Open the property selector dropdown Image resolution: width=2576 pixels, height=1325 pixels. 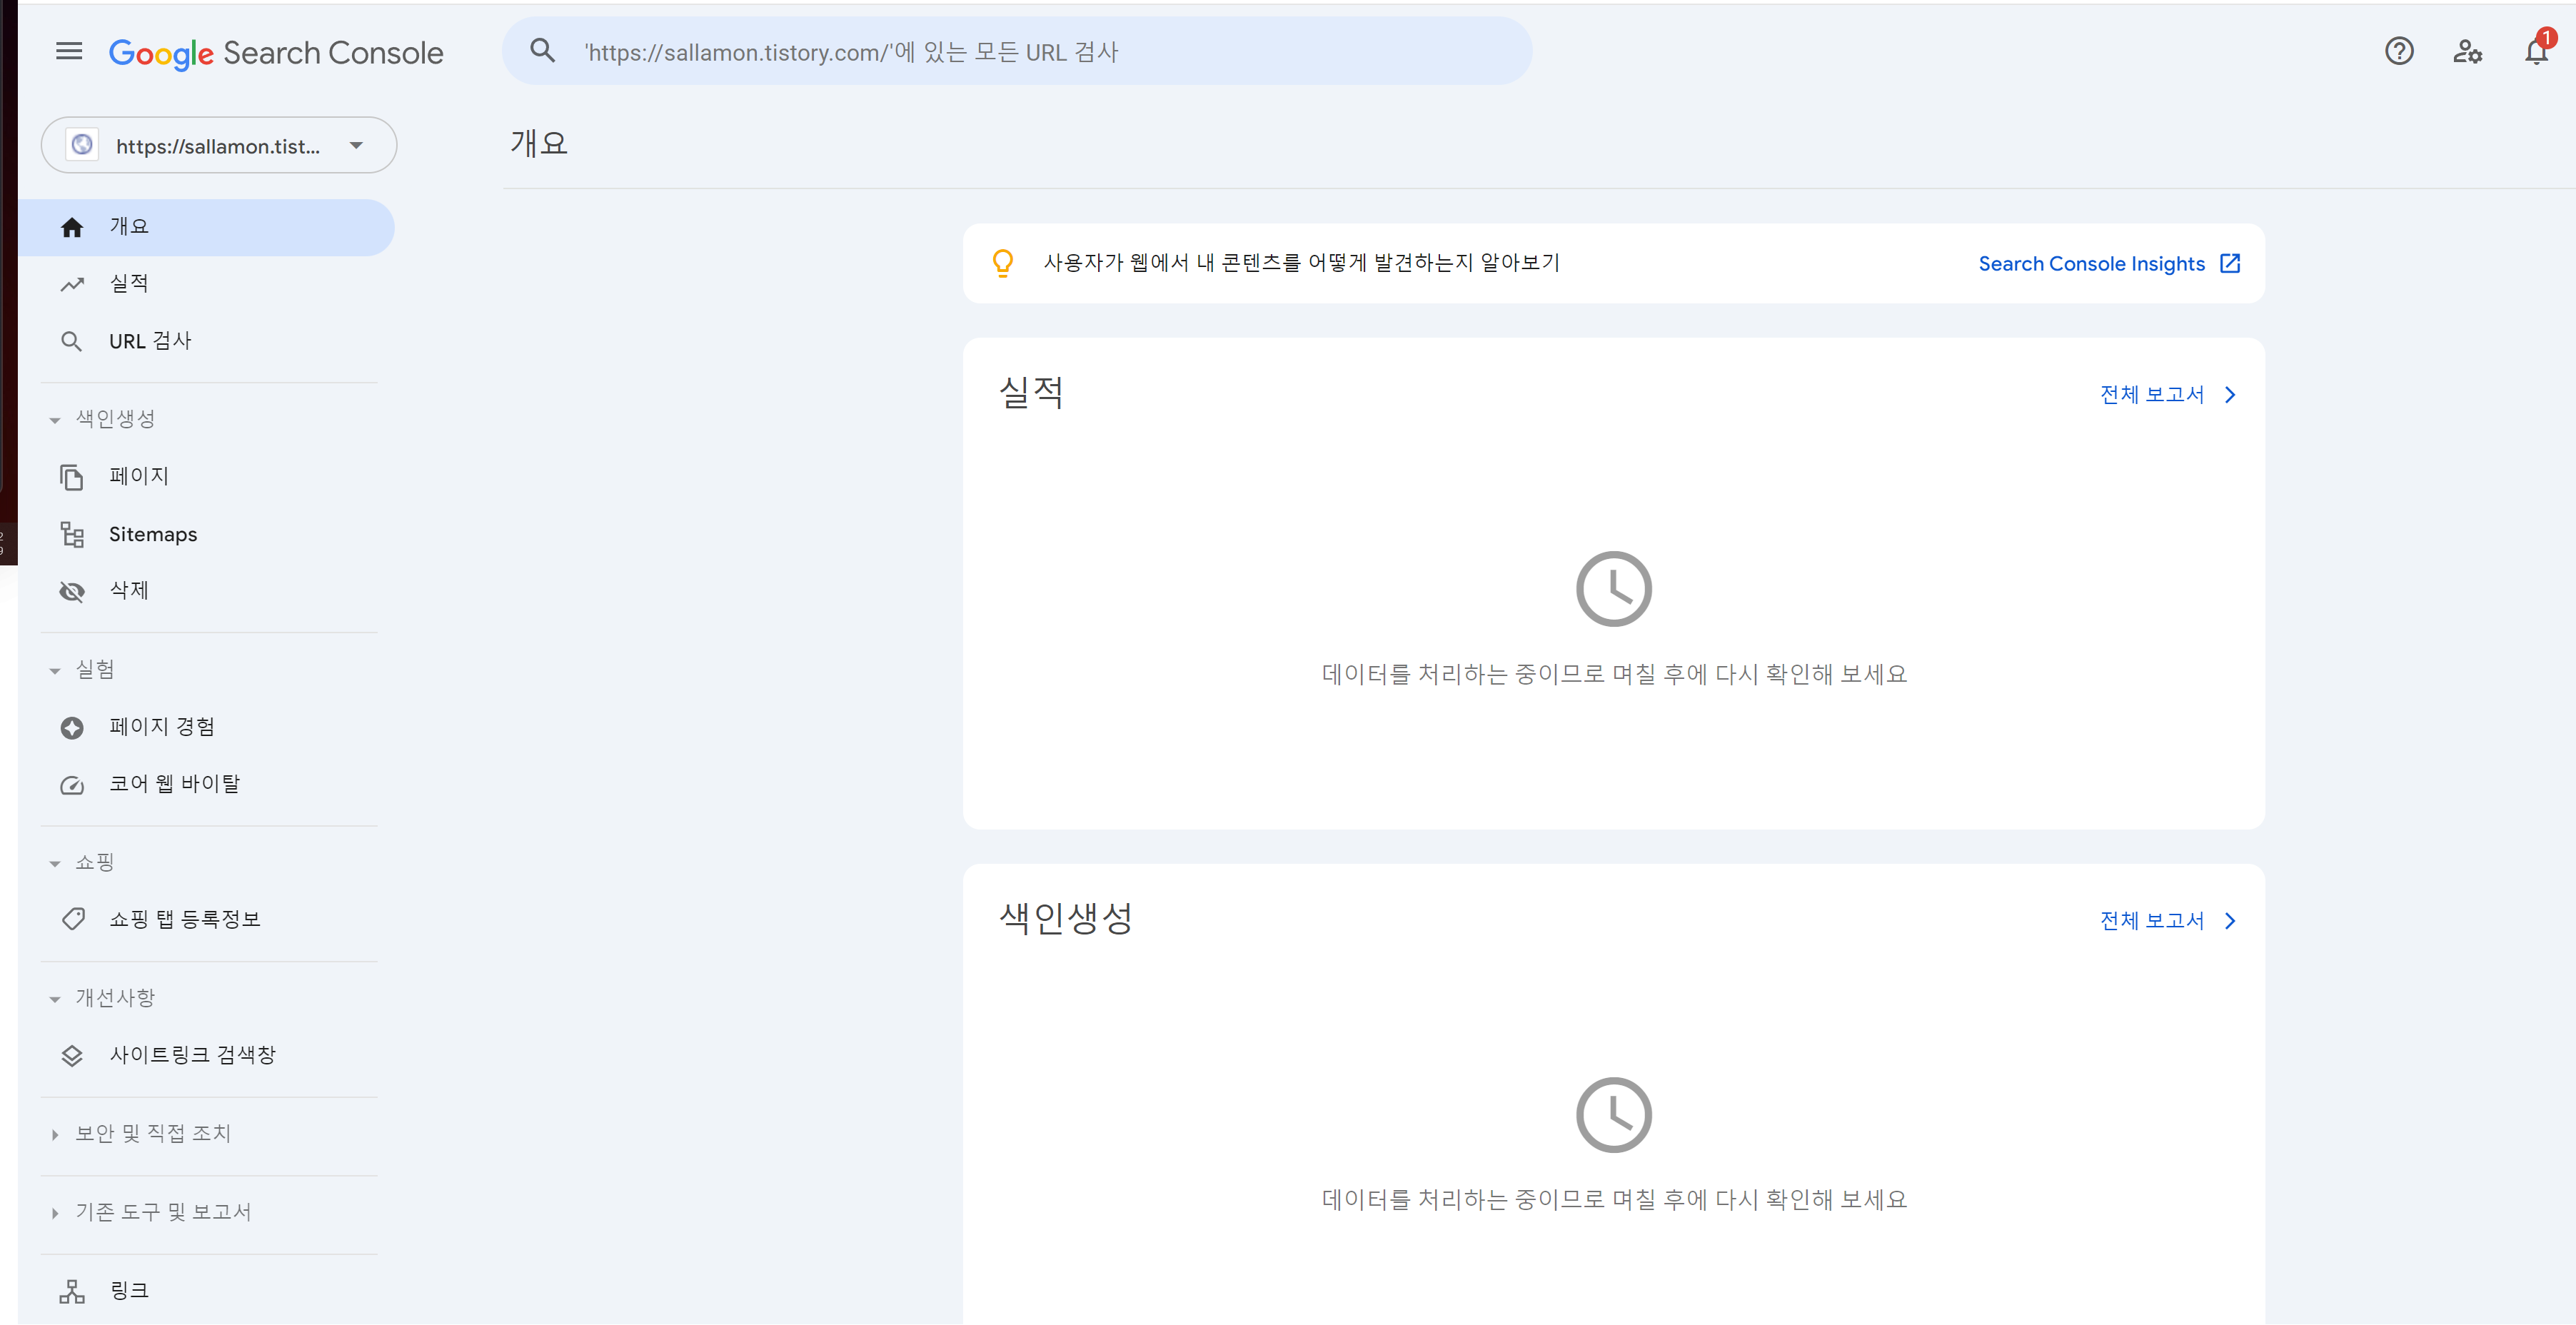coord(218,146)
